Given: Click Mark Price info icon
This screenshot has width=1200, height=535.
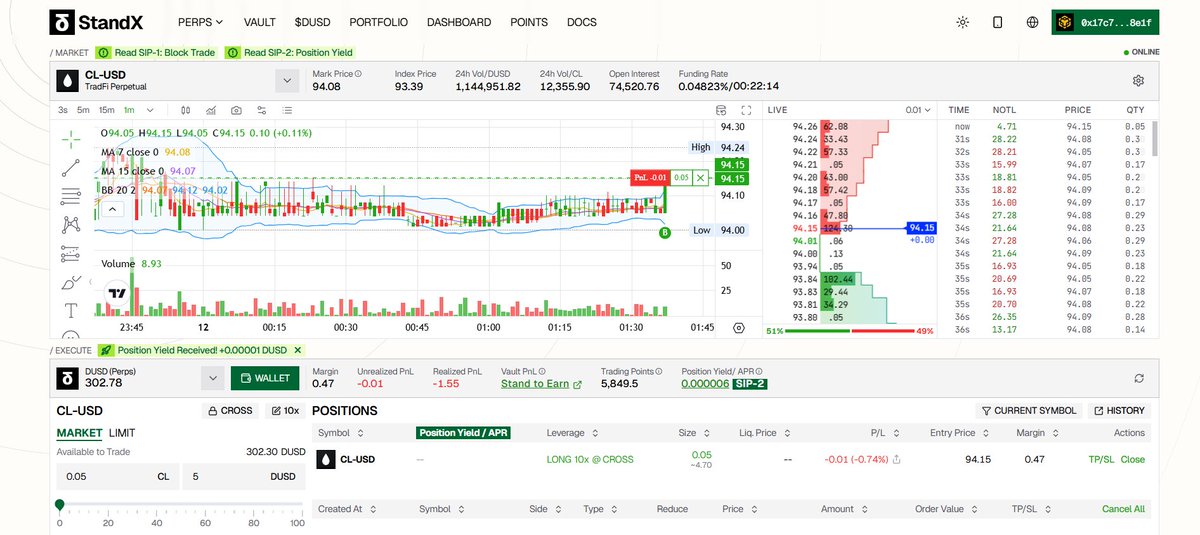Looking at the screenshot, I should pos(357,73).
